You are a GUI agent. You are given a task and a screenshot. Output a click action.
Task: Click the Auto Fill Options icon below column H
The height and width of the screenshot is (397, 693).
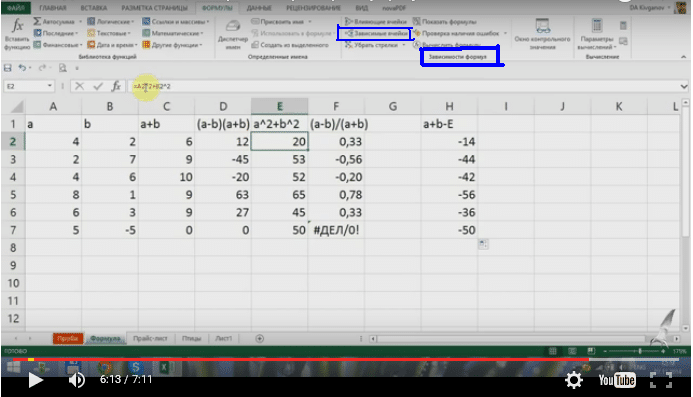(x=483, y=244)
